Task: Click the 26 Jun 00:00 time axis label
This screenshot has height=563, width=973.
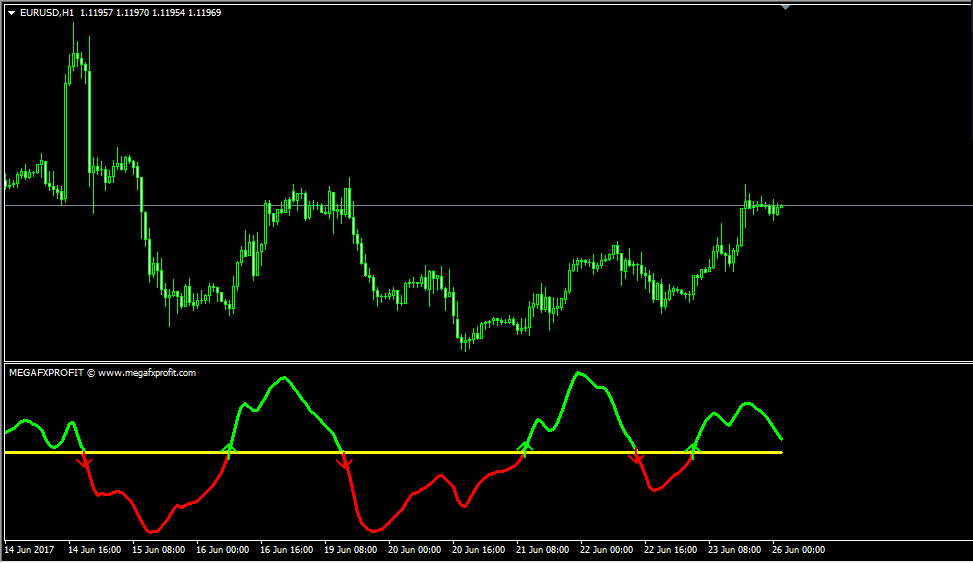Action: point(797,549)
